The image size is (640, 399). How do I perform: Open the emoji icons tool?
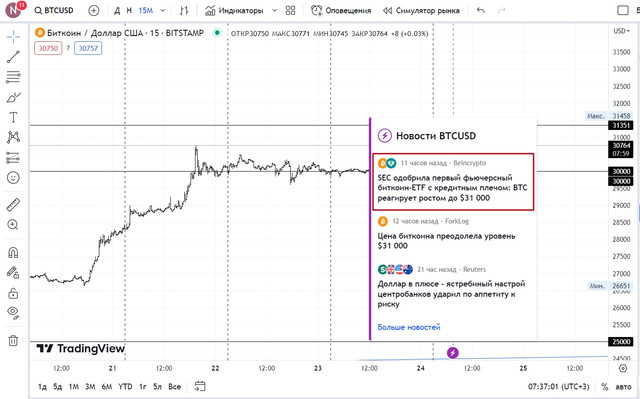13,177
